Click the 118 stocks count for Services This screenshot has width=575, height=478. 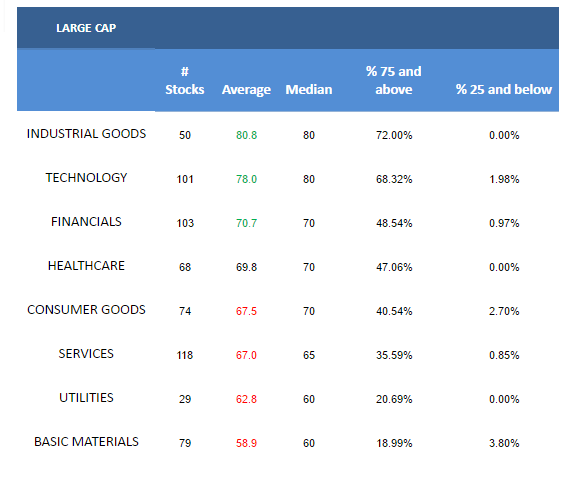pos(185,355)
